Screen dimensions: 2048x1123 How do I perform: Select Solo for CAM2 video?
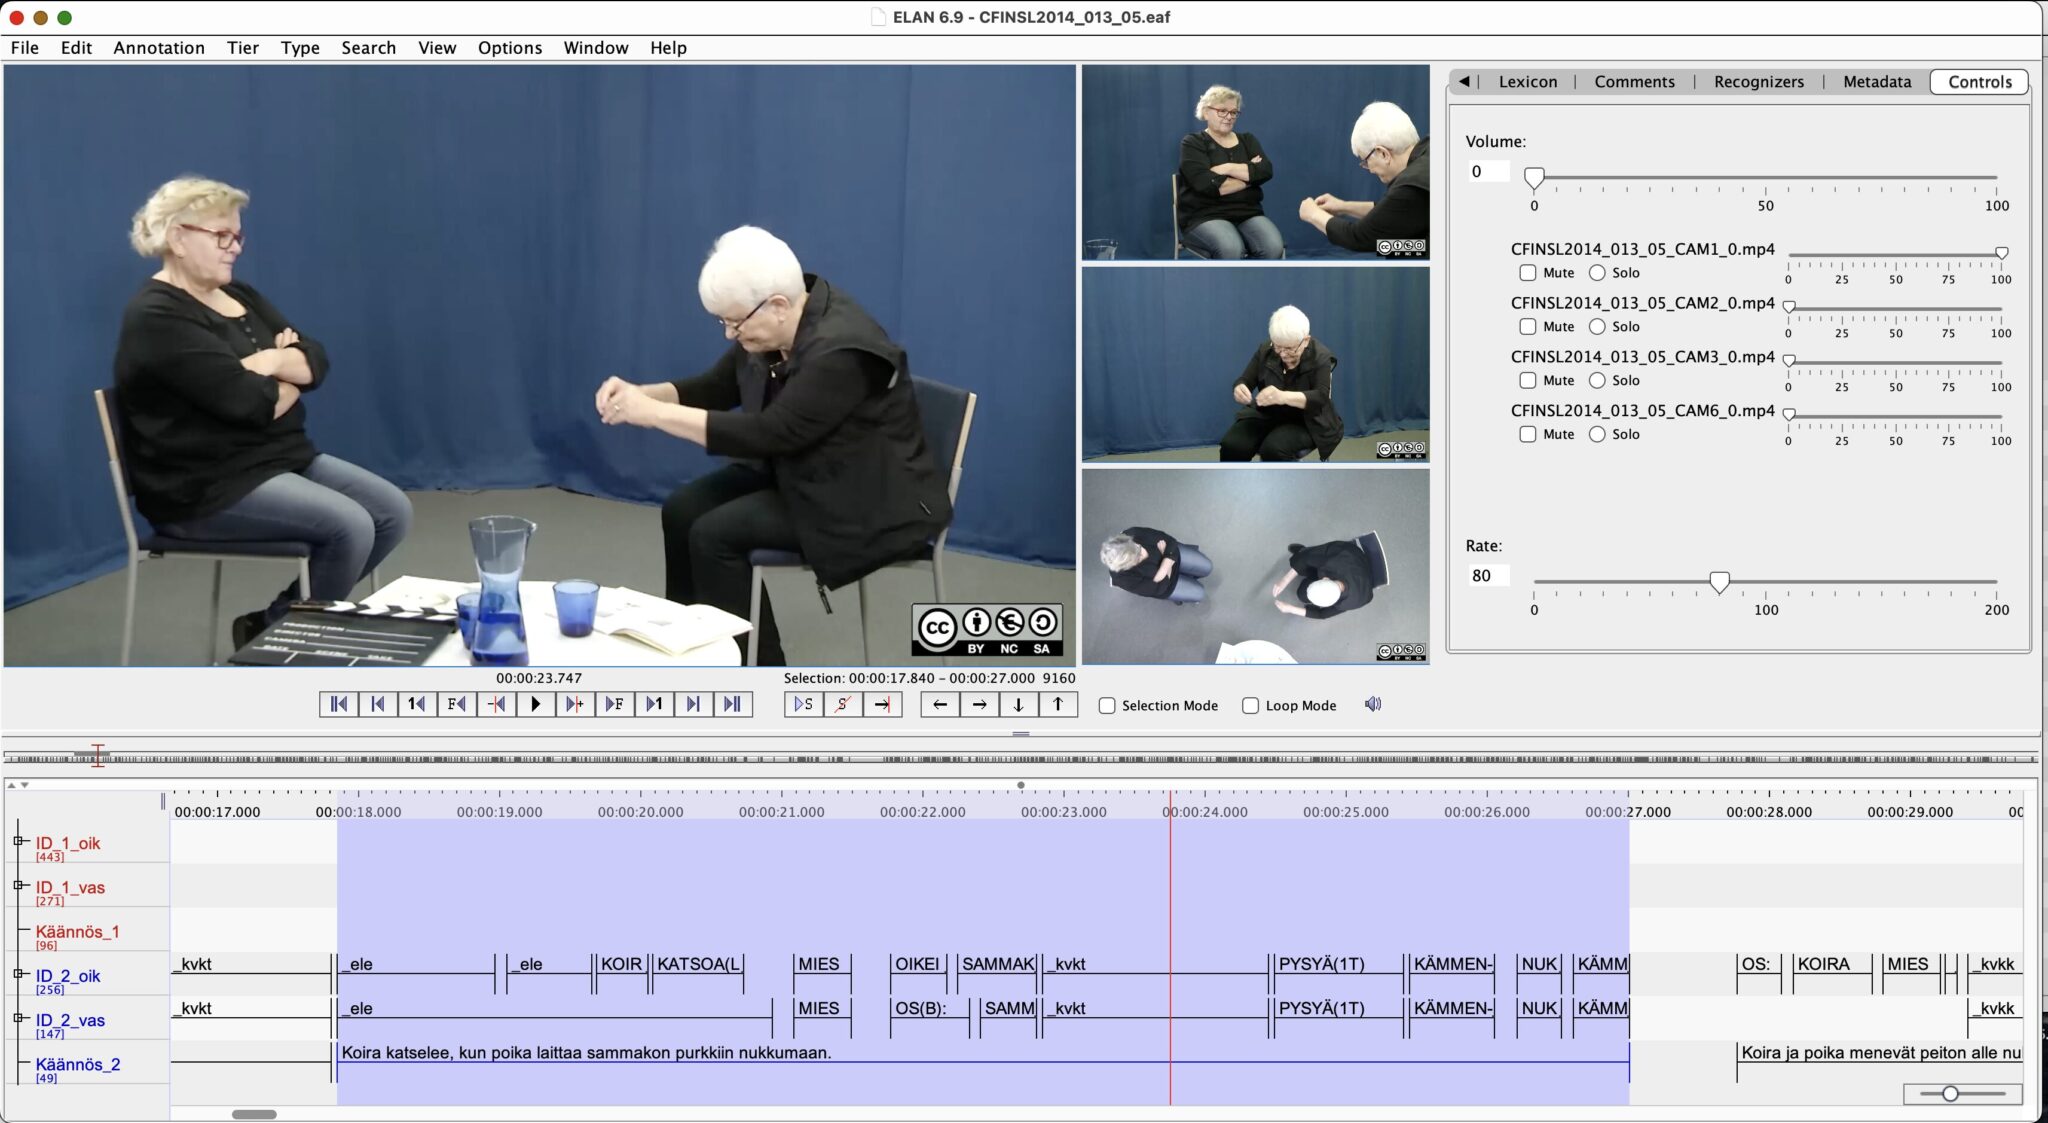click(x=1597, y=327)
